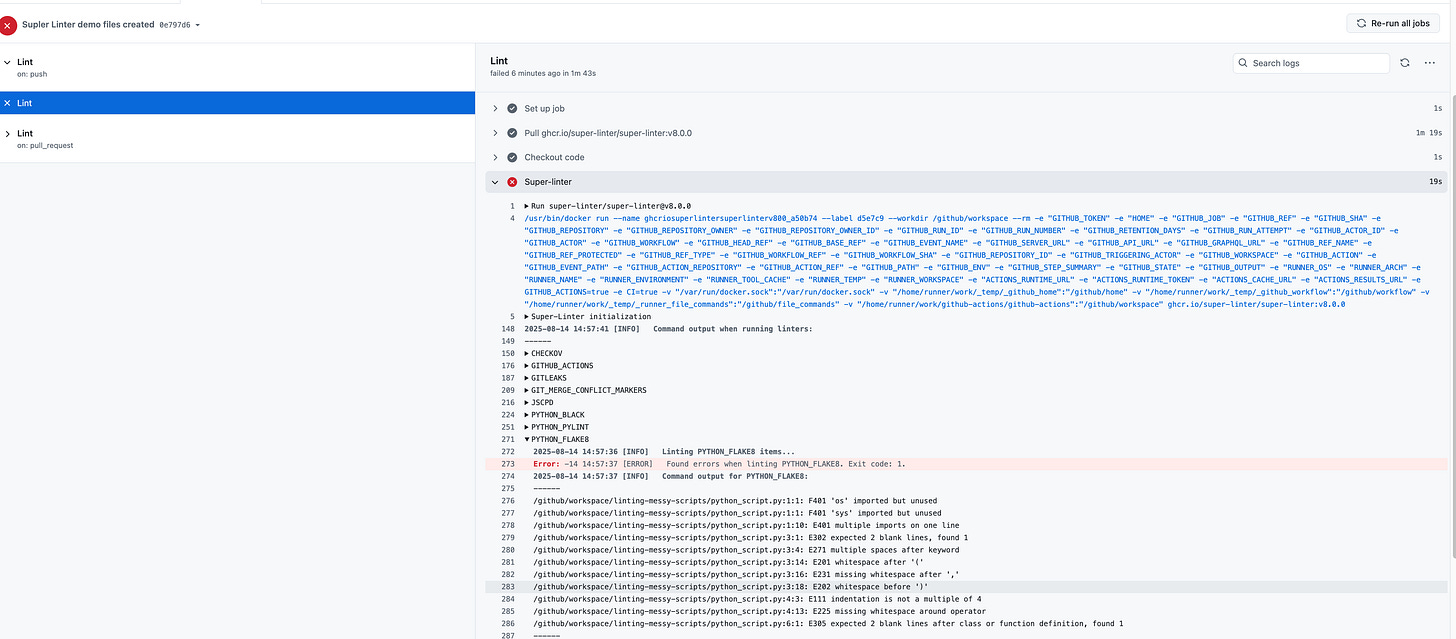This screenshot has width=1456, height=639.
Task: Click the E225 missing whitespace around operator line
Action: [x=759, y=611]
